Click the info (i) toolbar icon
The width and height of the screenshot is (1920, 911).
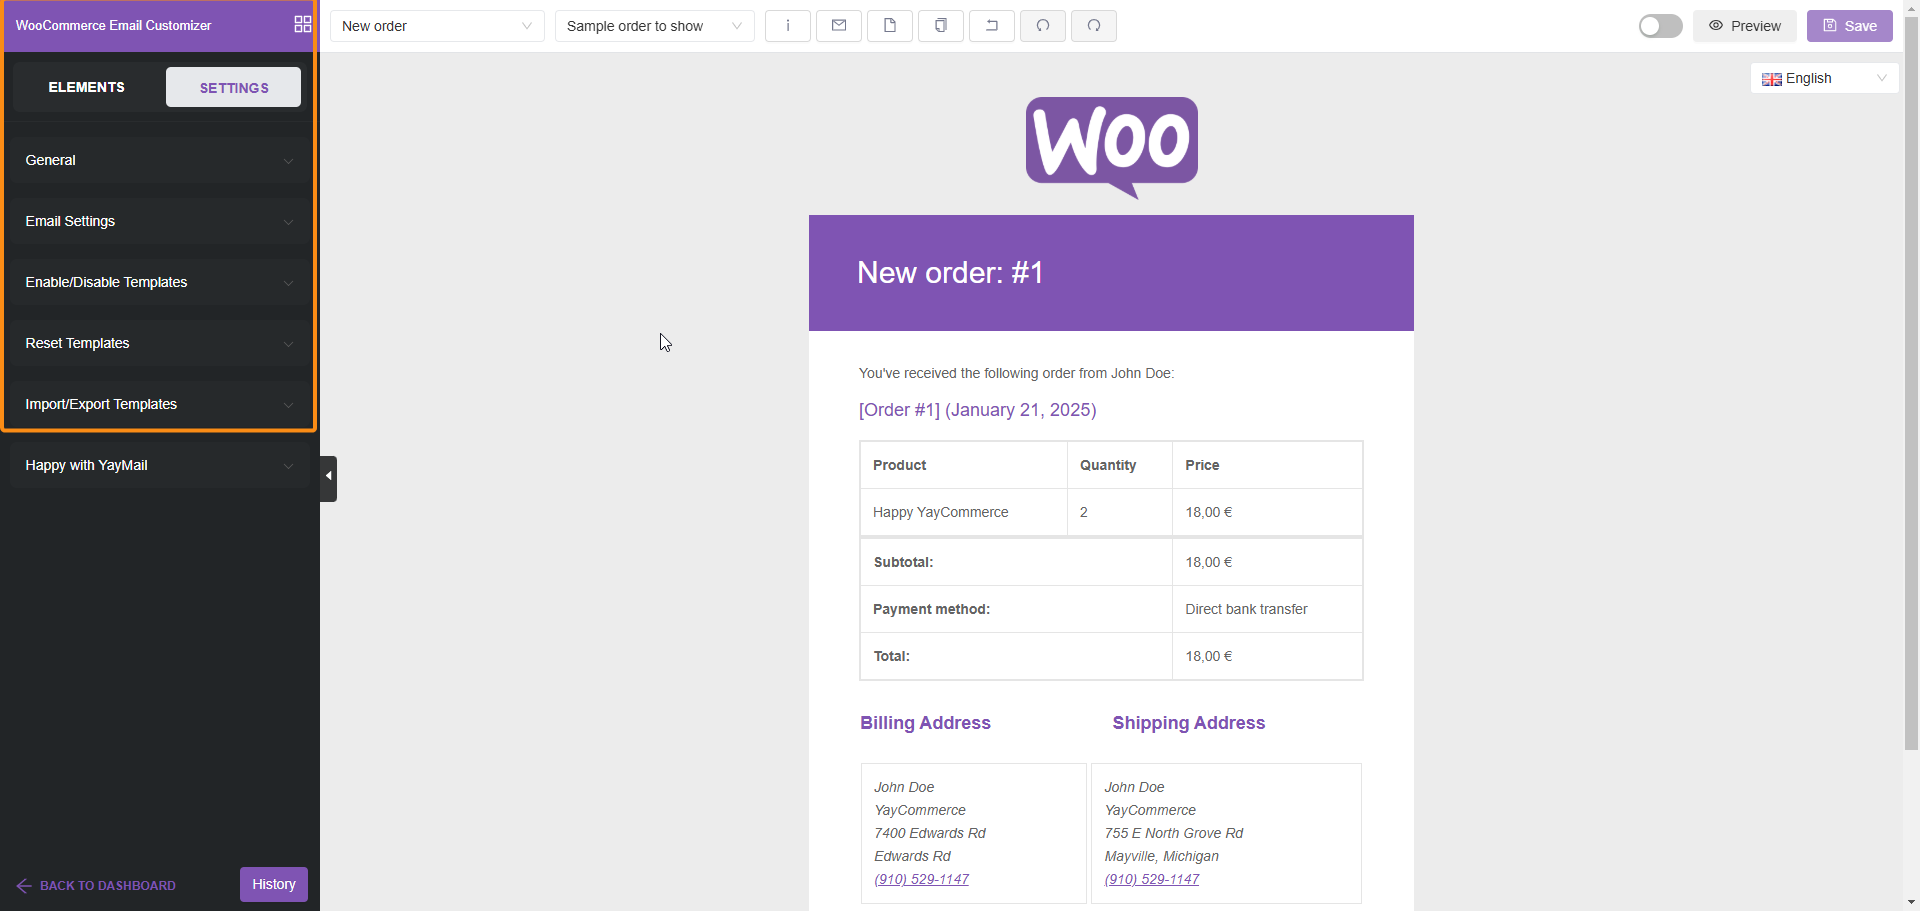(788, 26)
